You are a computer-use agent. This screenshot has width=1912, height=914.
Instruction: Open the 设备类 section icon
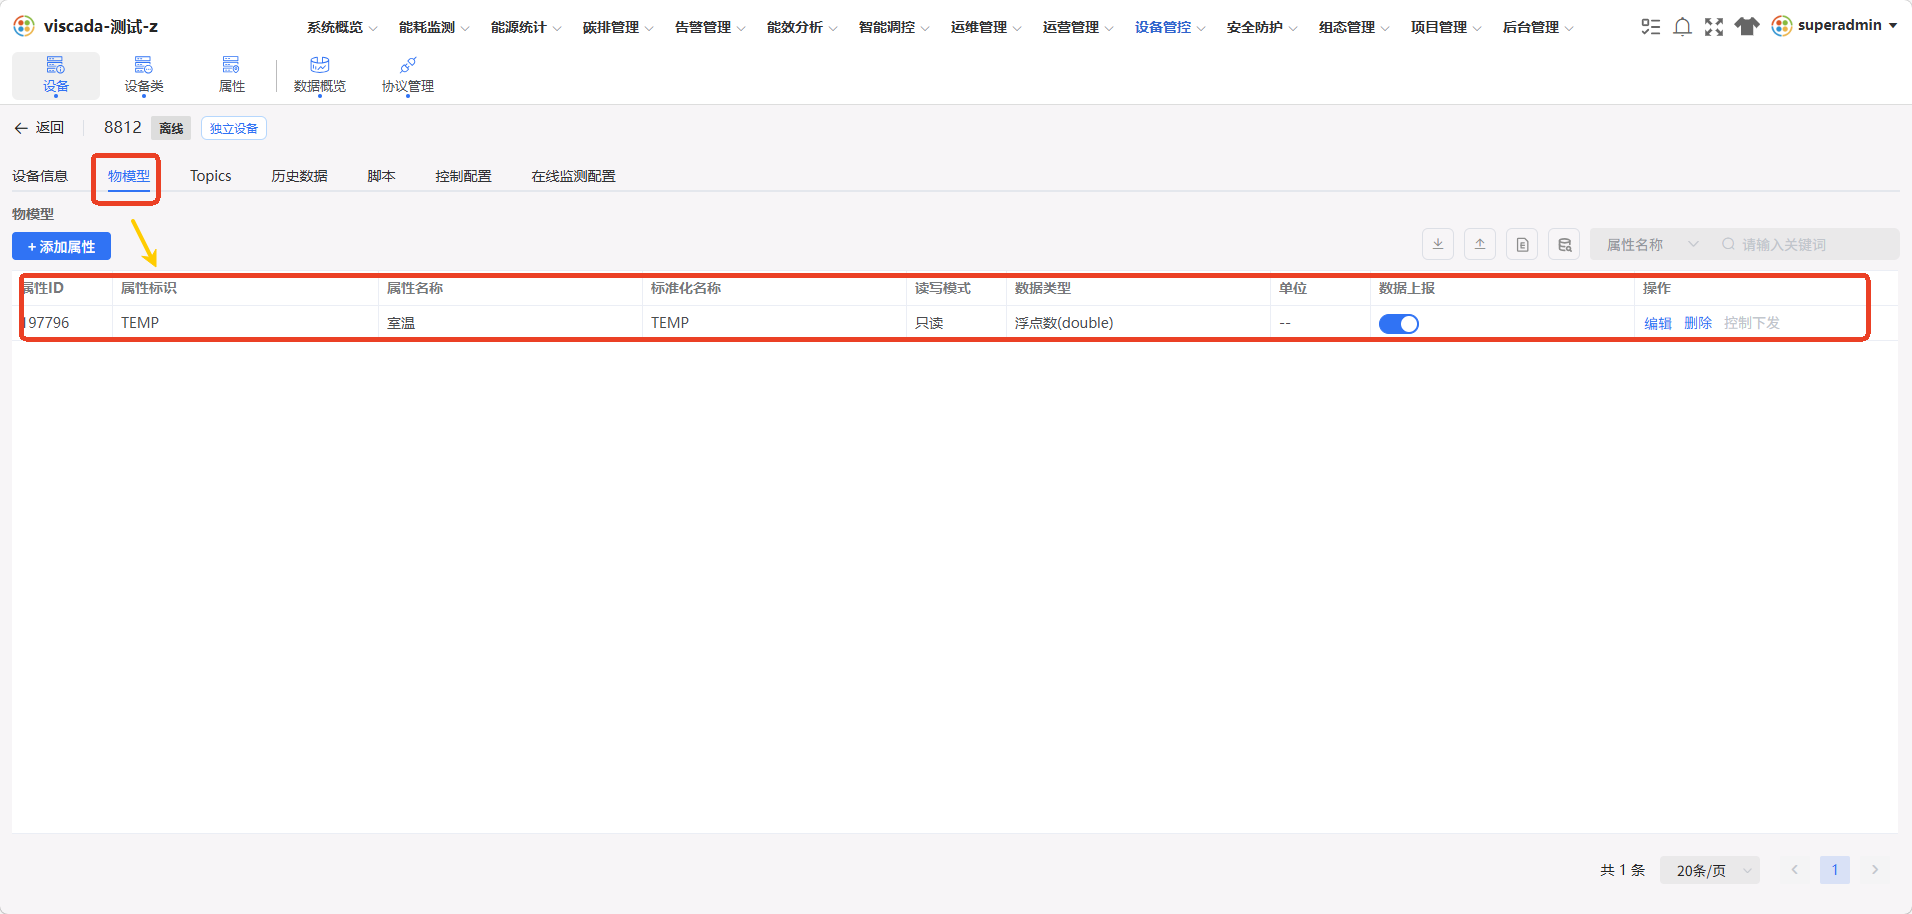(x=144, y=66)
